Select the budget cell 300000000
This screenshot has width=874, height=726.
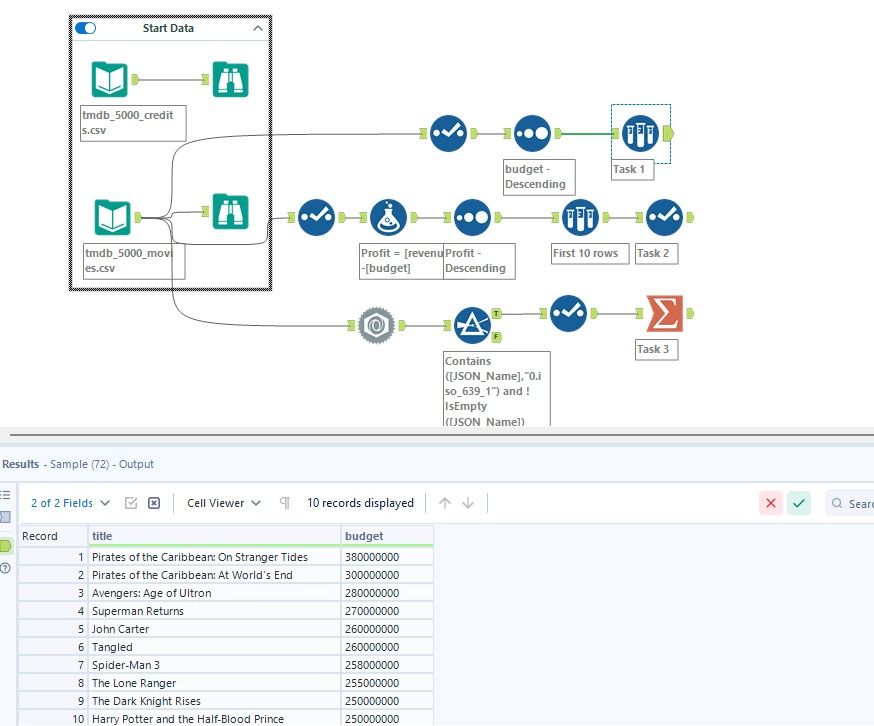click(387, 575)
